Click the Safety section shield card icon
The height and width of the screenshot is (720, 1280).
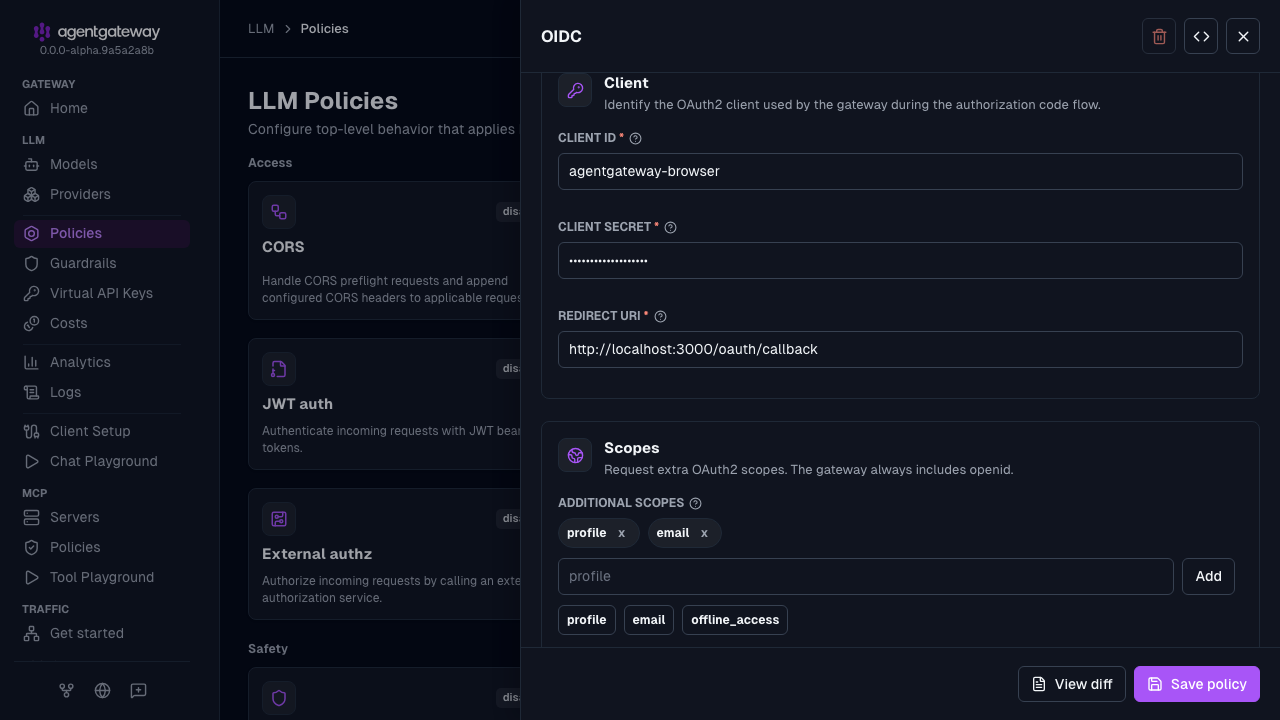(x=279, y=698)
